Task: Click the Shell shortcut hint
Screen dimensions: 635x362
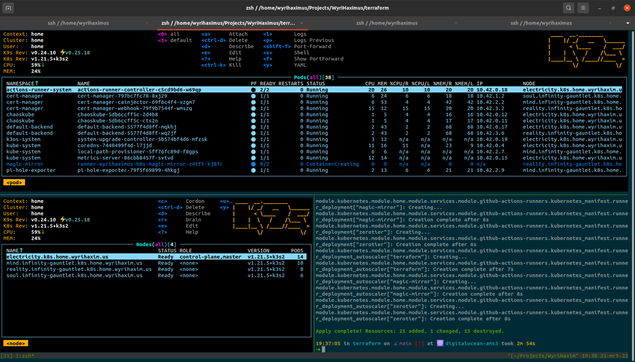Action: tap(301, 53)
